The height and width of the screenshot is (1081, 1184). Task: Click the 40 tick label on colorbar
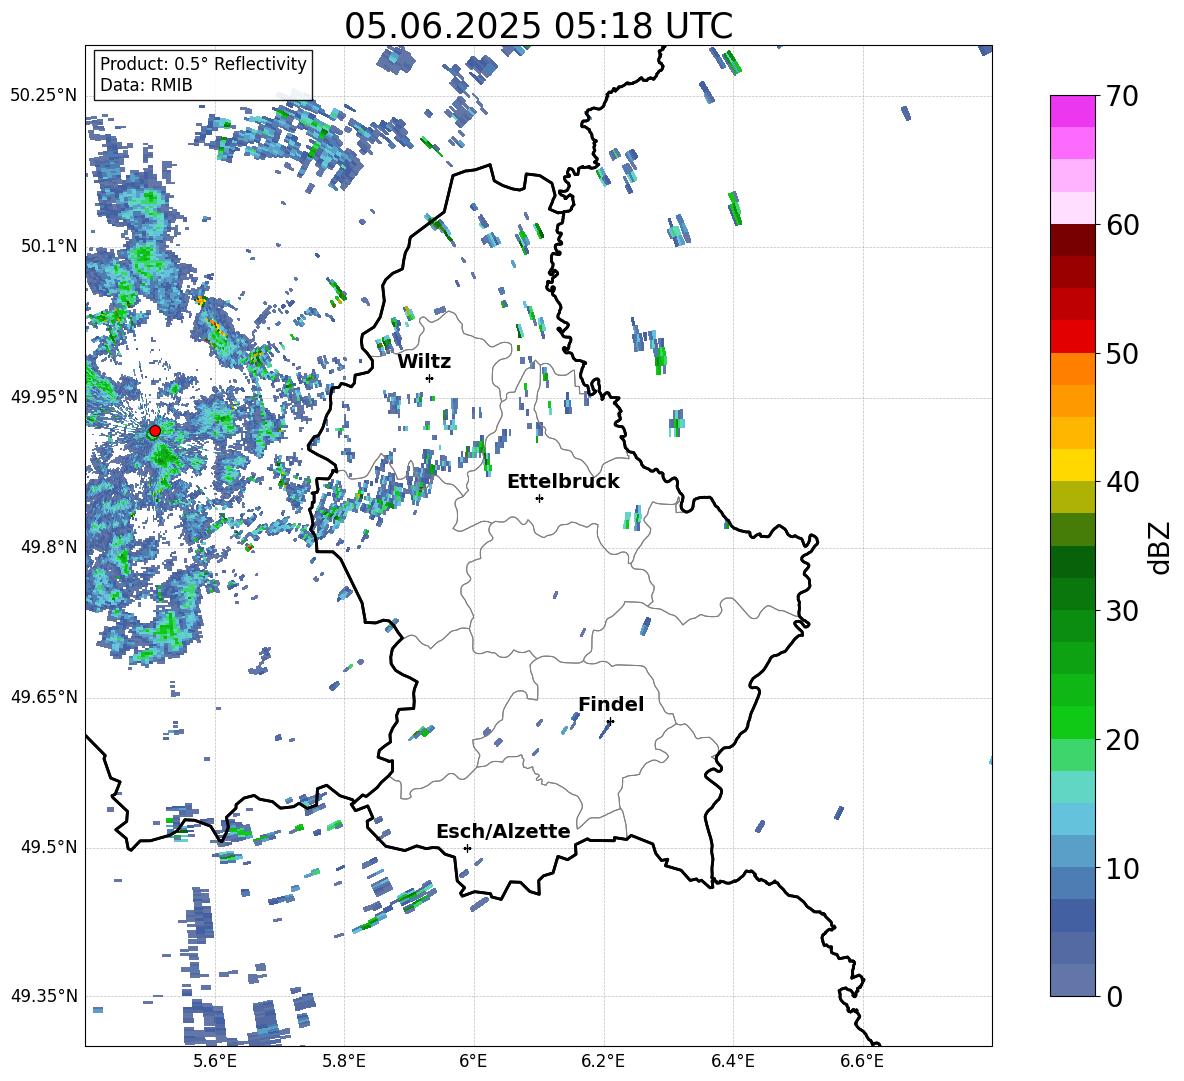(1121, 482)
